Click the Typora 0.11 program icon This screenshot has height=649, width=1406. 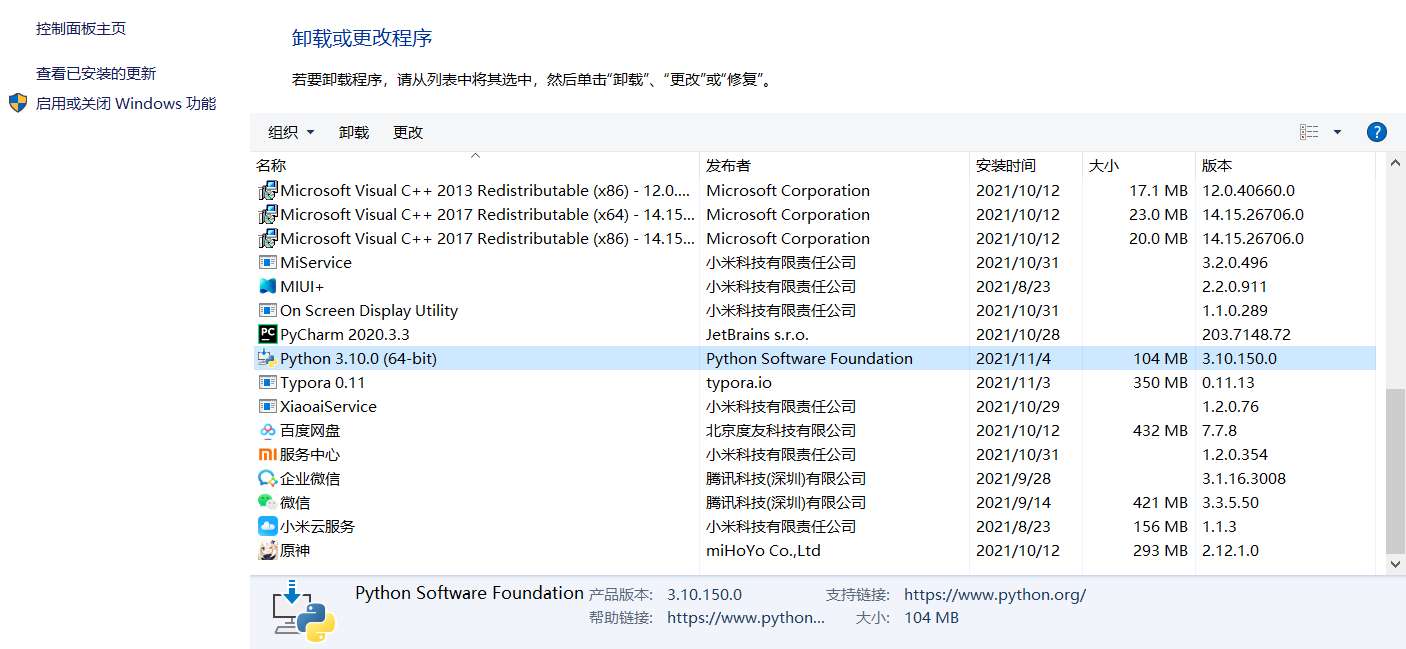267,382
